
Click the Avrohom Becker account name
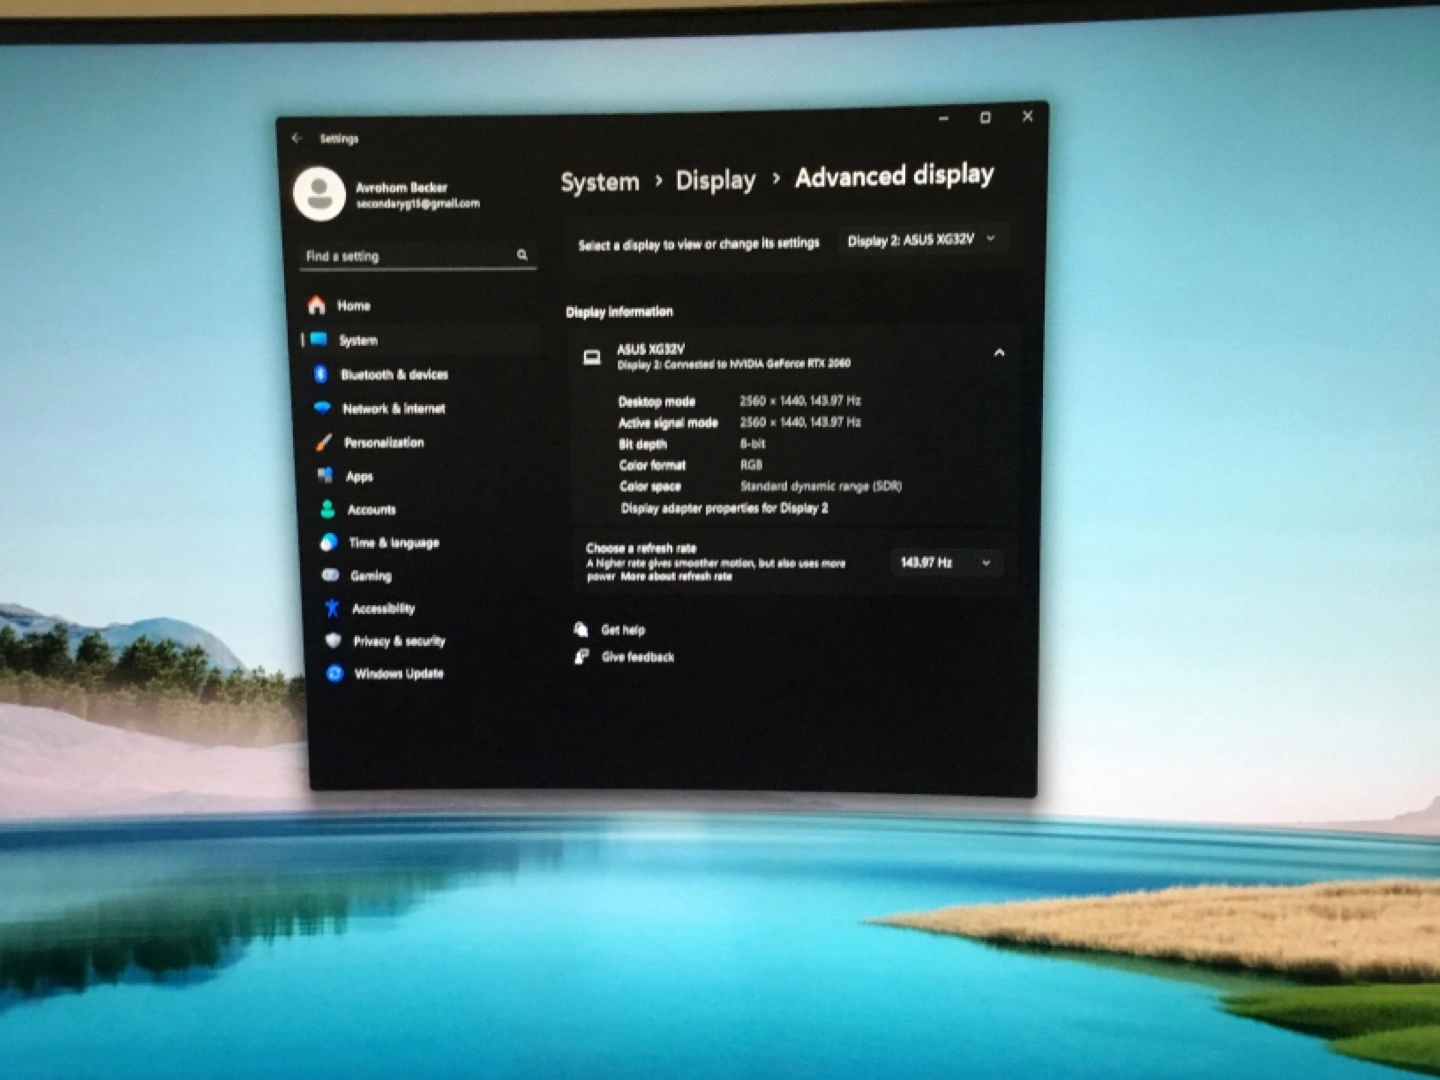point(401,187)
